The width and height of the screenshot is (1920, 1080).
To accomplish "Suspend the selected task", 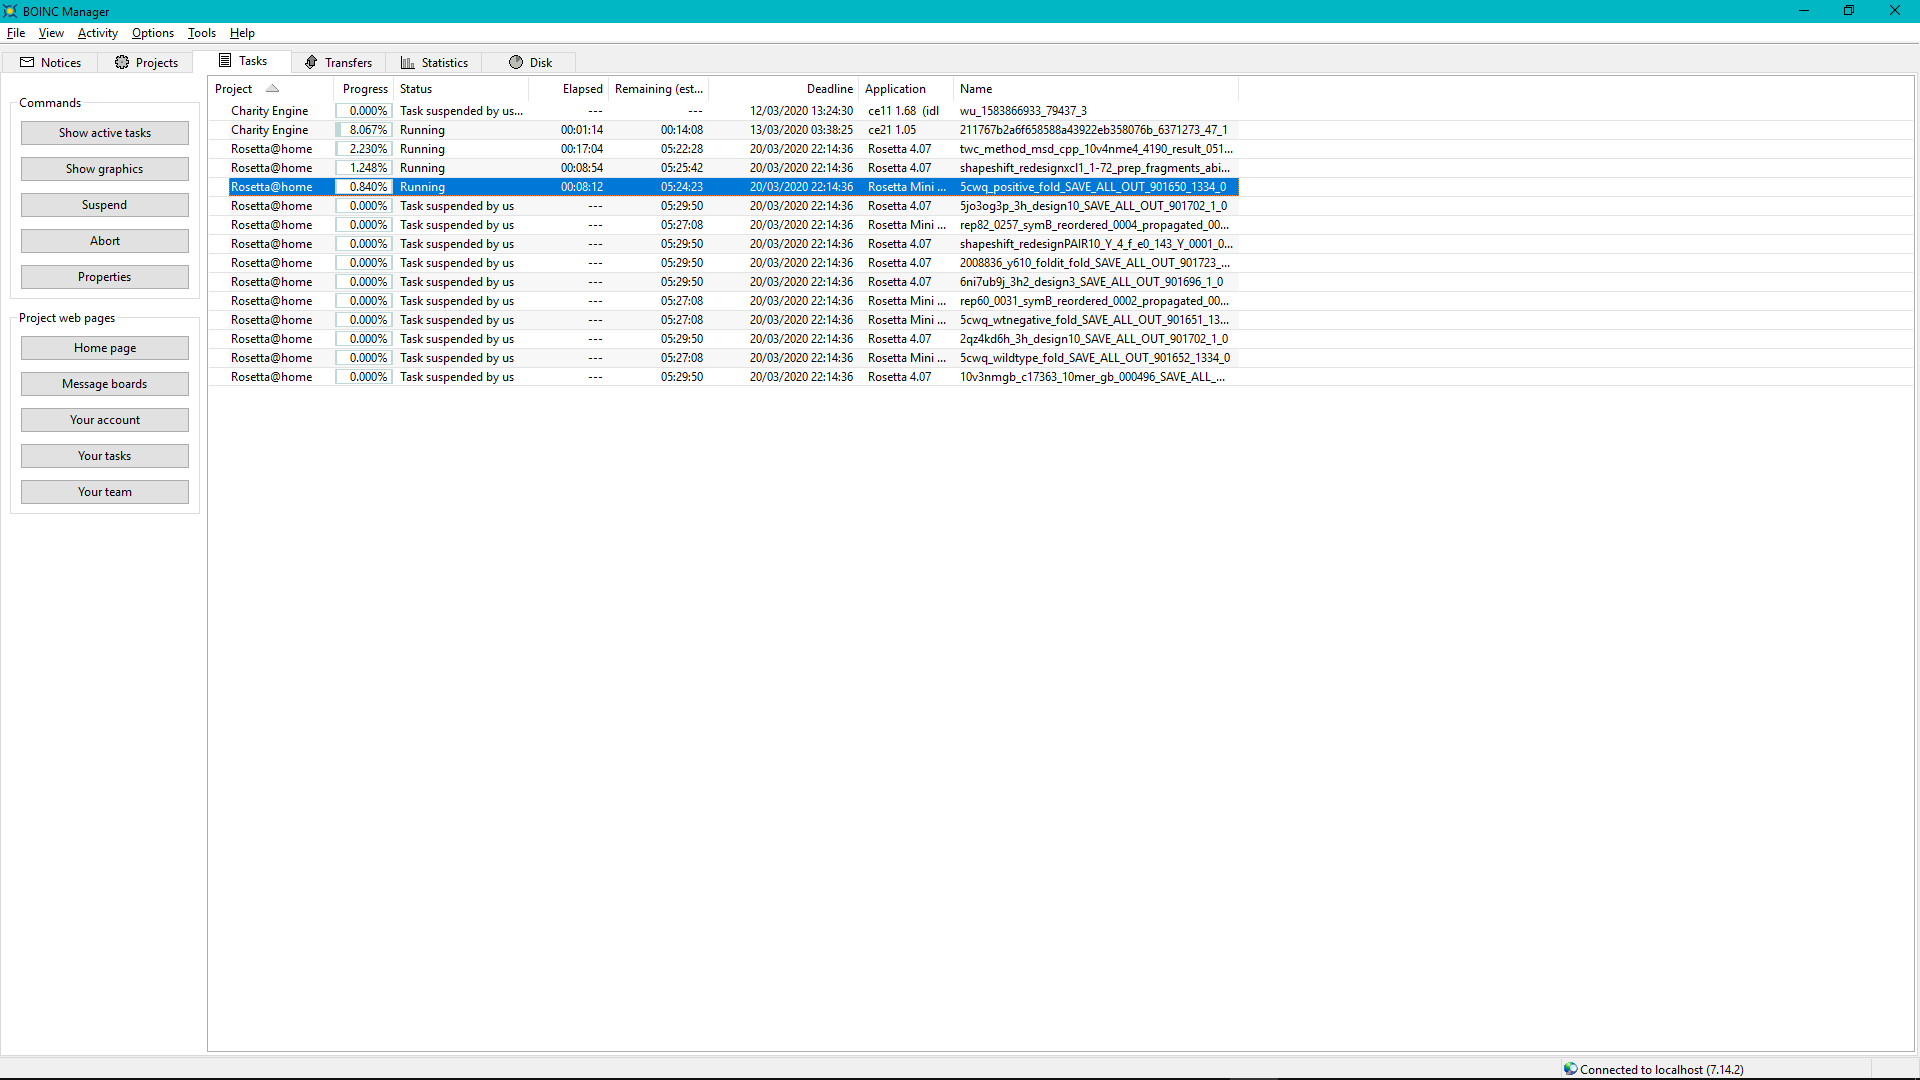I will click(x=105, y=205).
